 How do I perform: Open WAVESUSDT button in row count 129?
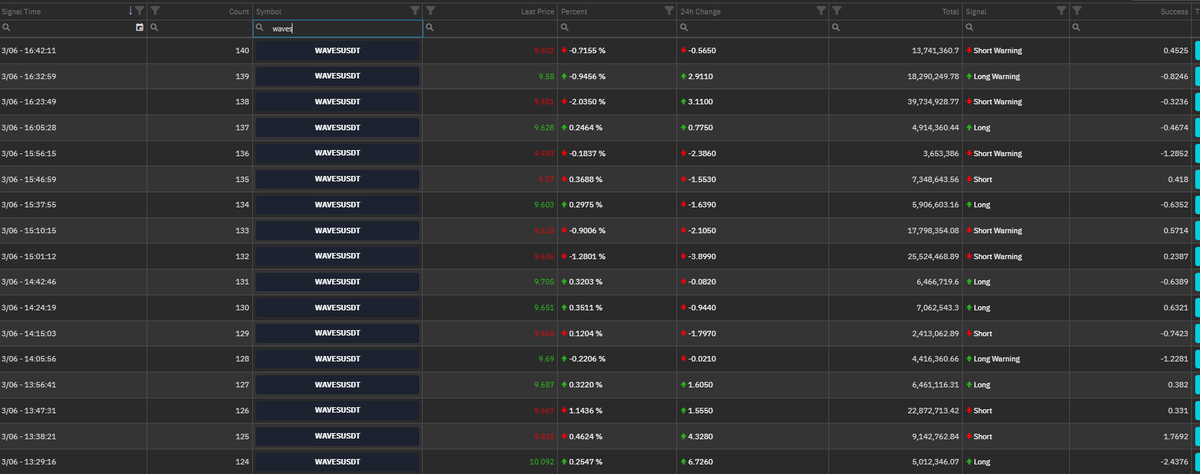[337, 333]
